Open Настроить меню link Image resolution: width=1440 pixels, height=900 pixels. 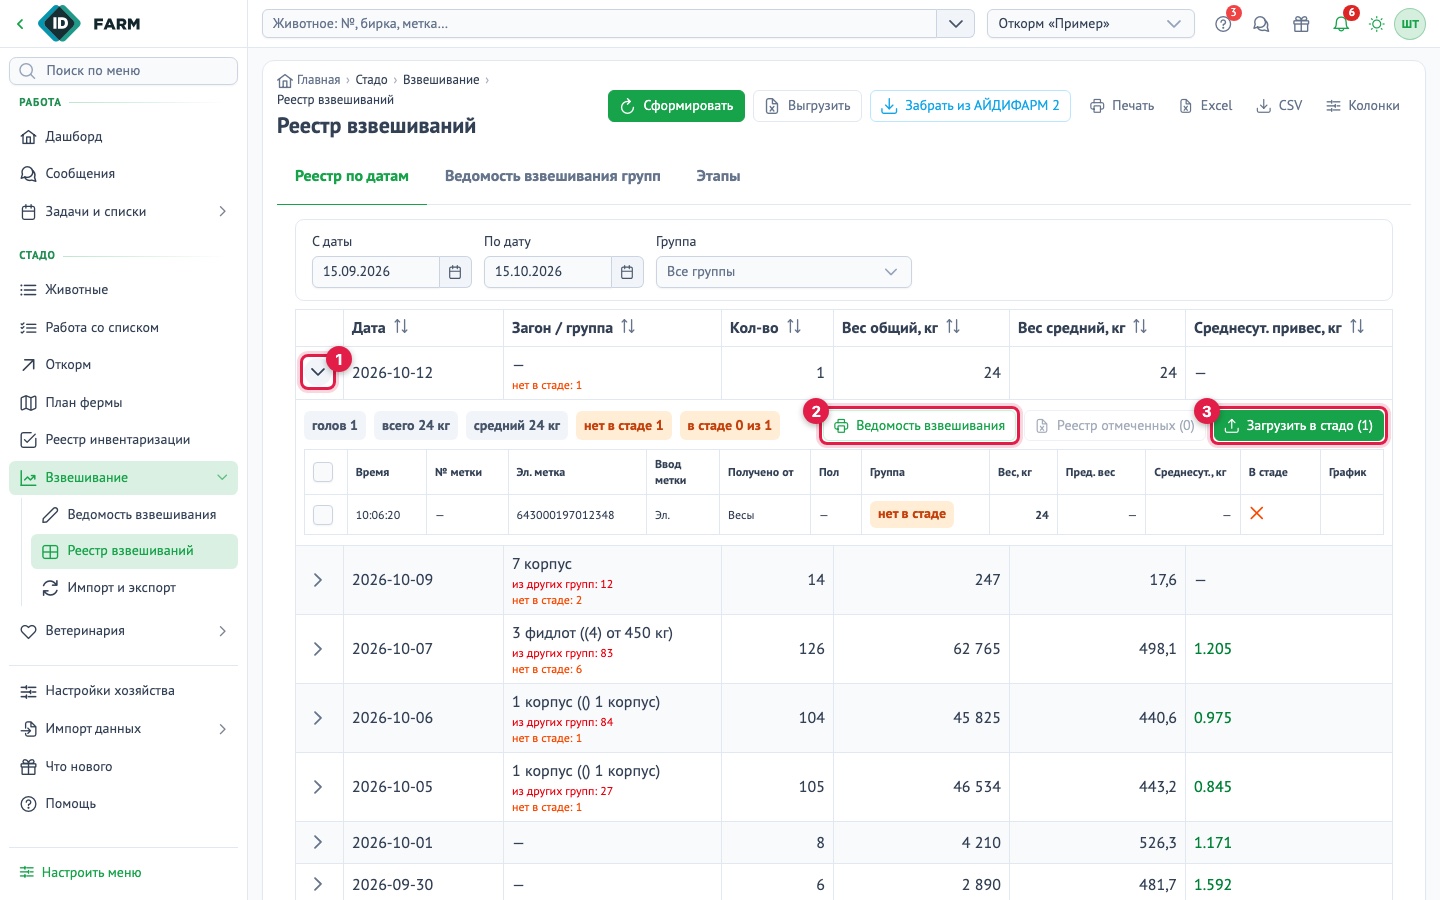[81, 873]
